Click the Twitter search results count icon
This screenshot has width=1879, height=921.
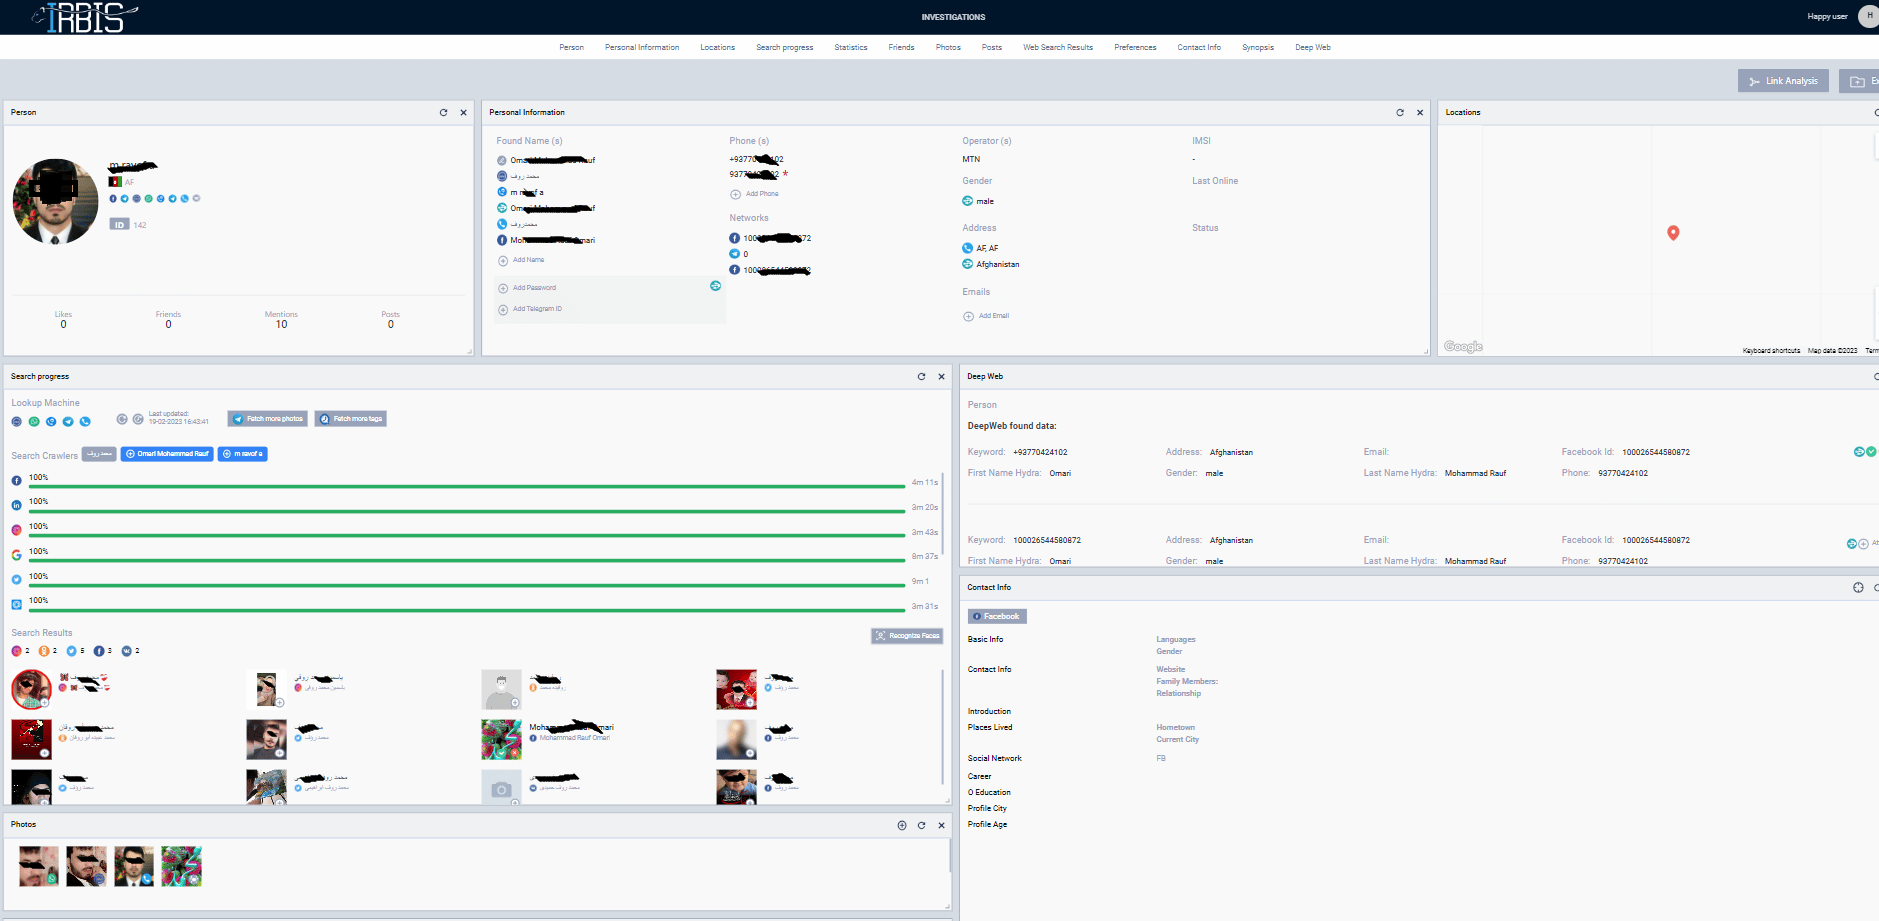pyautogui.click(x=71, y=651)
